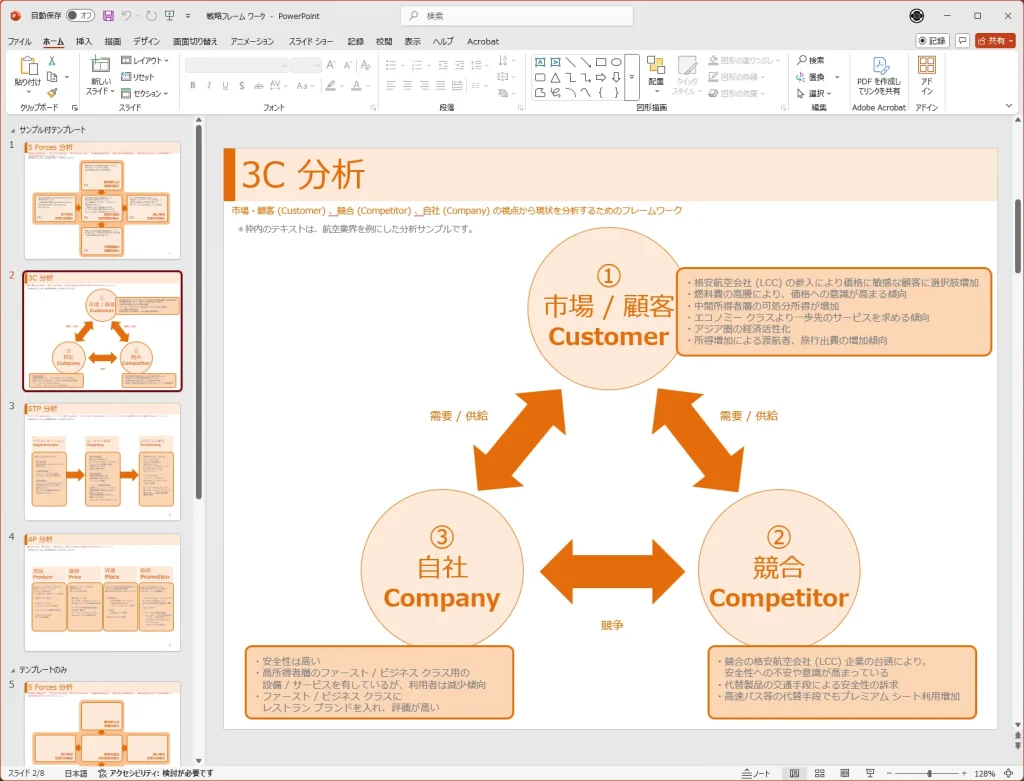Collapse the サンプル付テンプレート section
Viewport: 1024px width, 781px height.
click(12, 130)
